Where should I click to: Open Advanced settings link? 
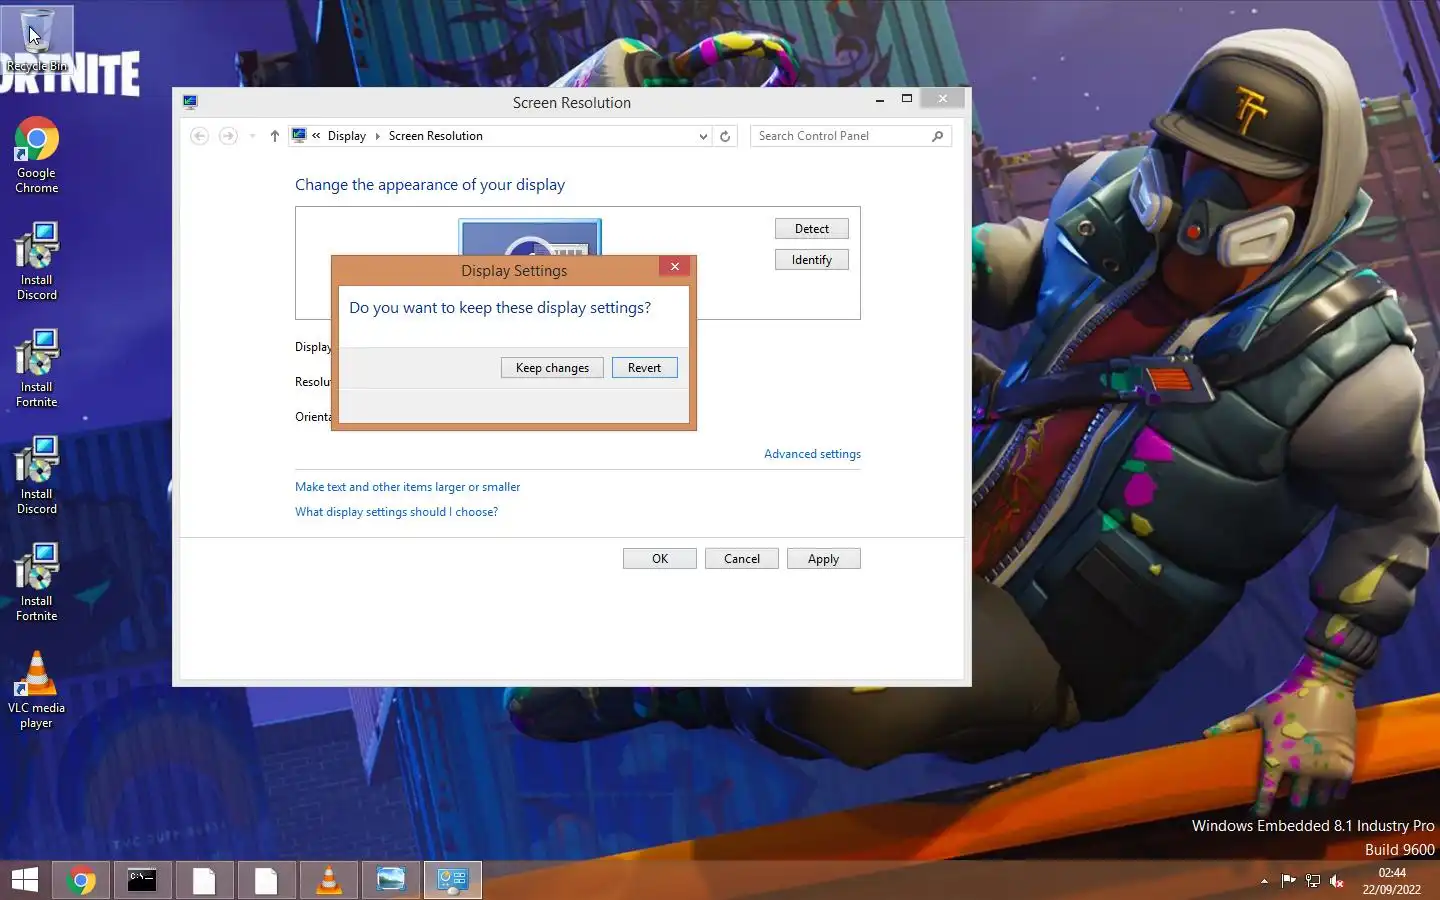812,454
